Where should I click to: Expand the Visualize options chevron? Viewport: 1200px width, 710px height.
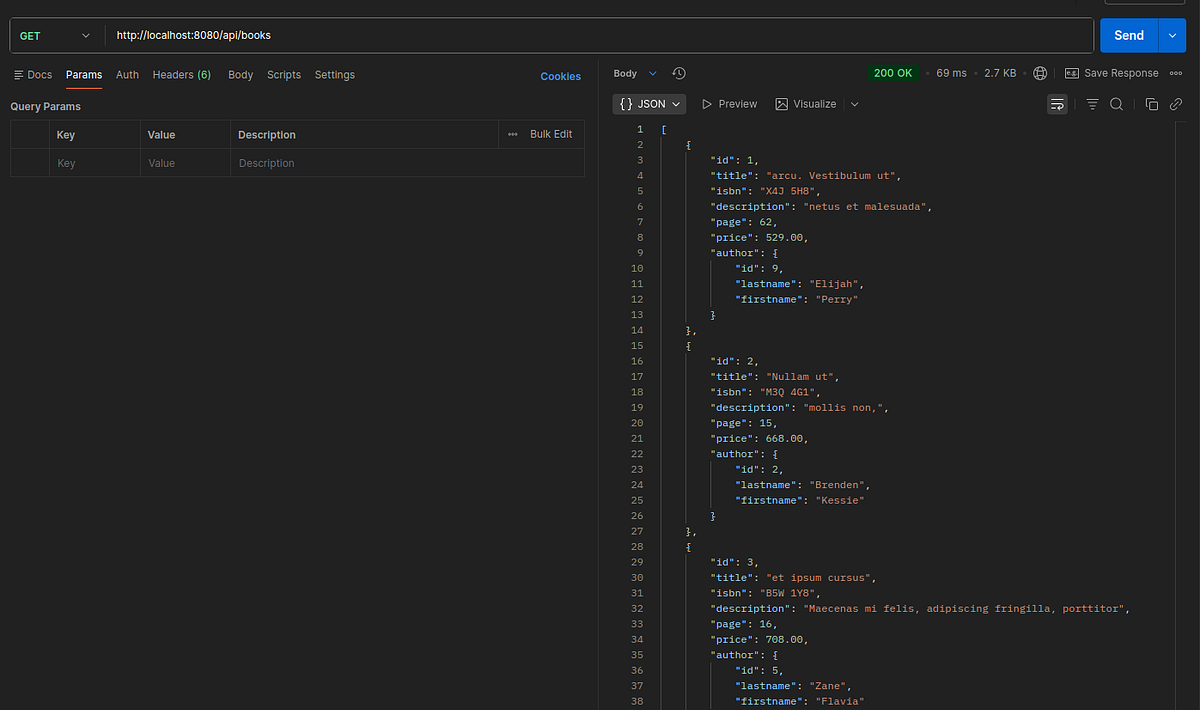[x=854, y=104]
